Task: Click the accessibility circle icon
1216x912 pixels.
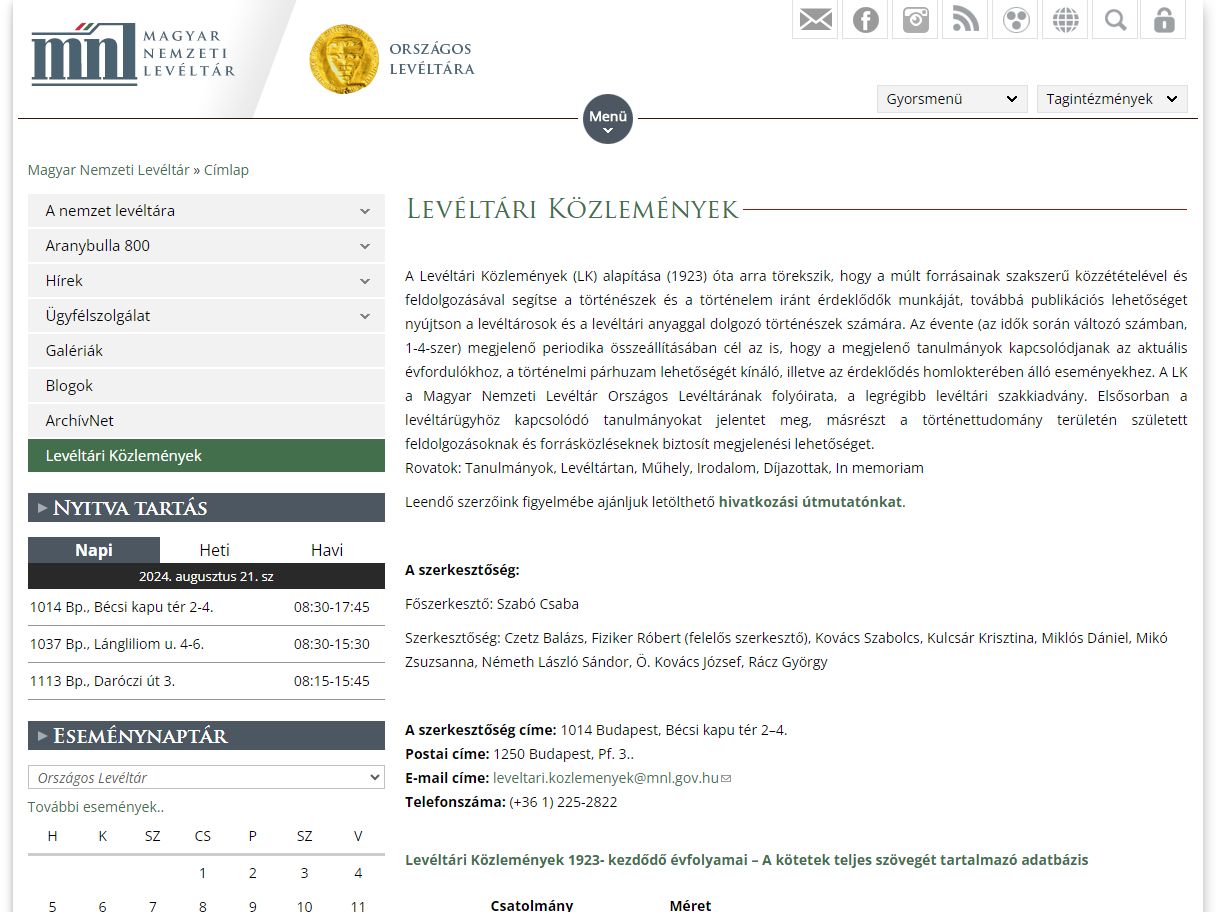Action: tap(1015, 19)
